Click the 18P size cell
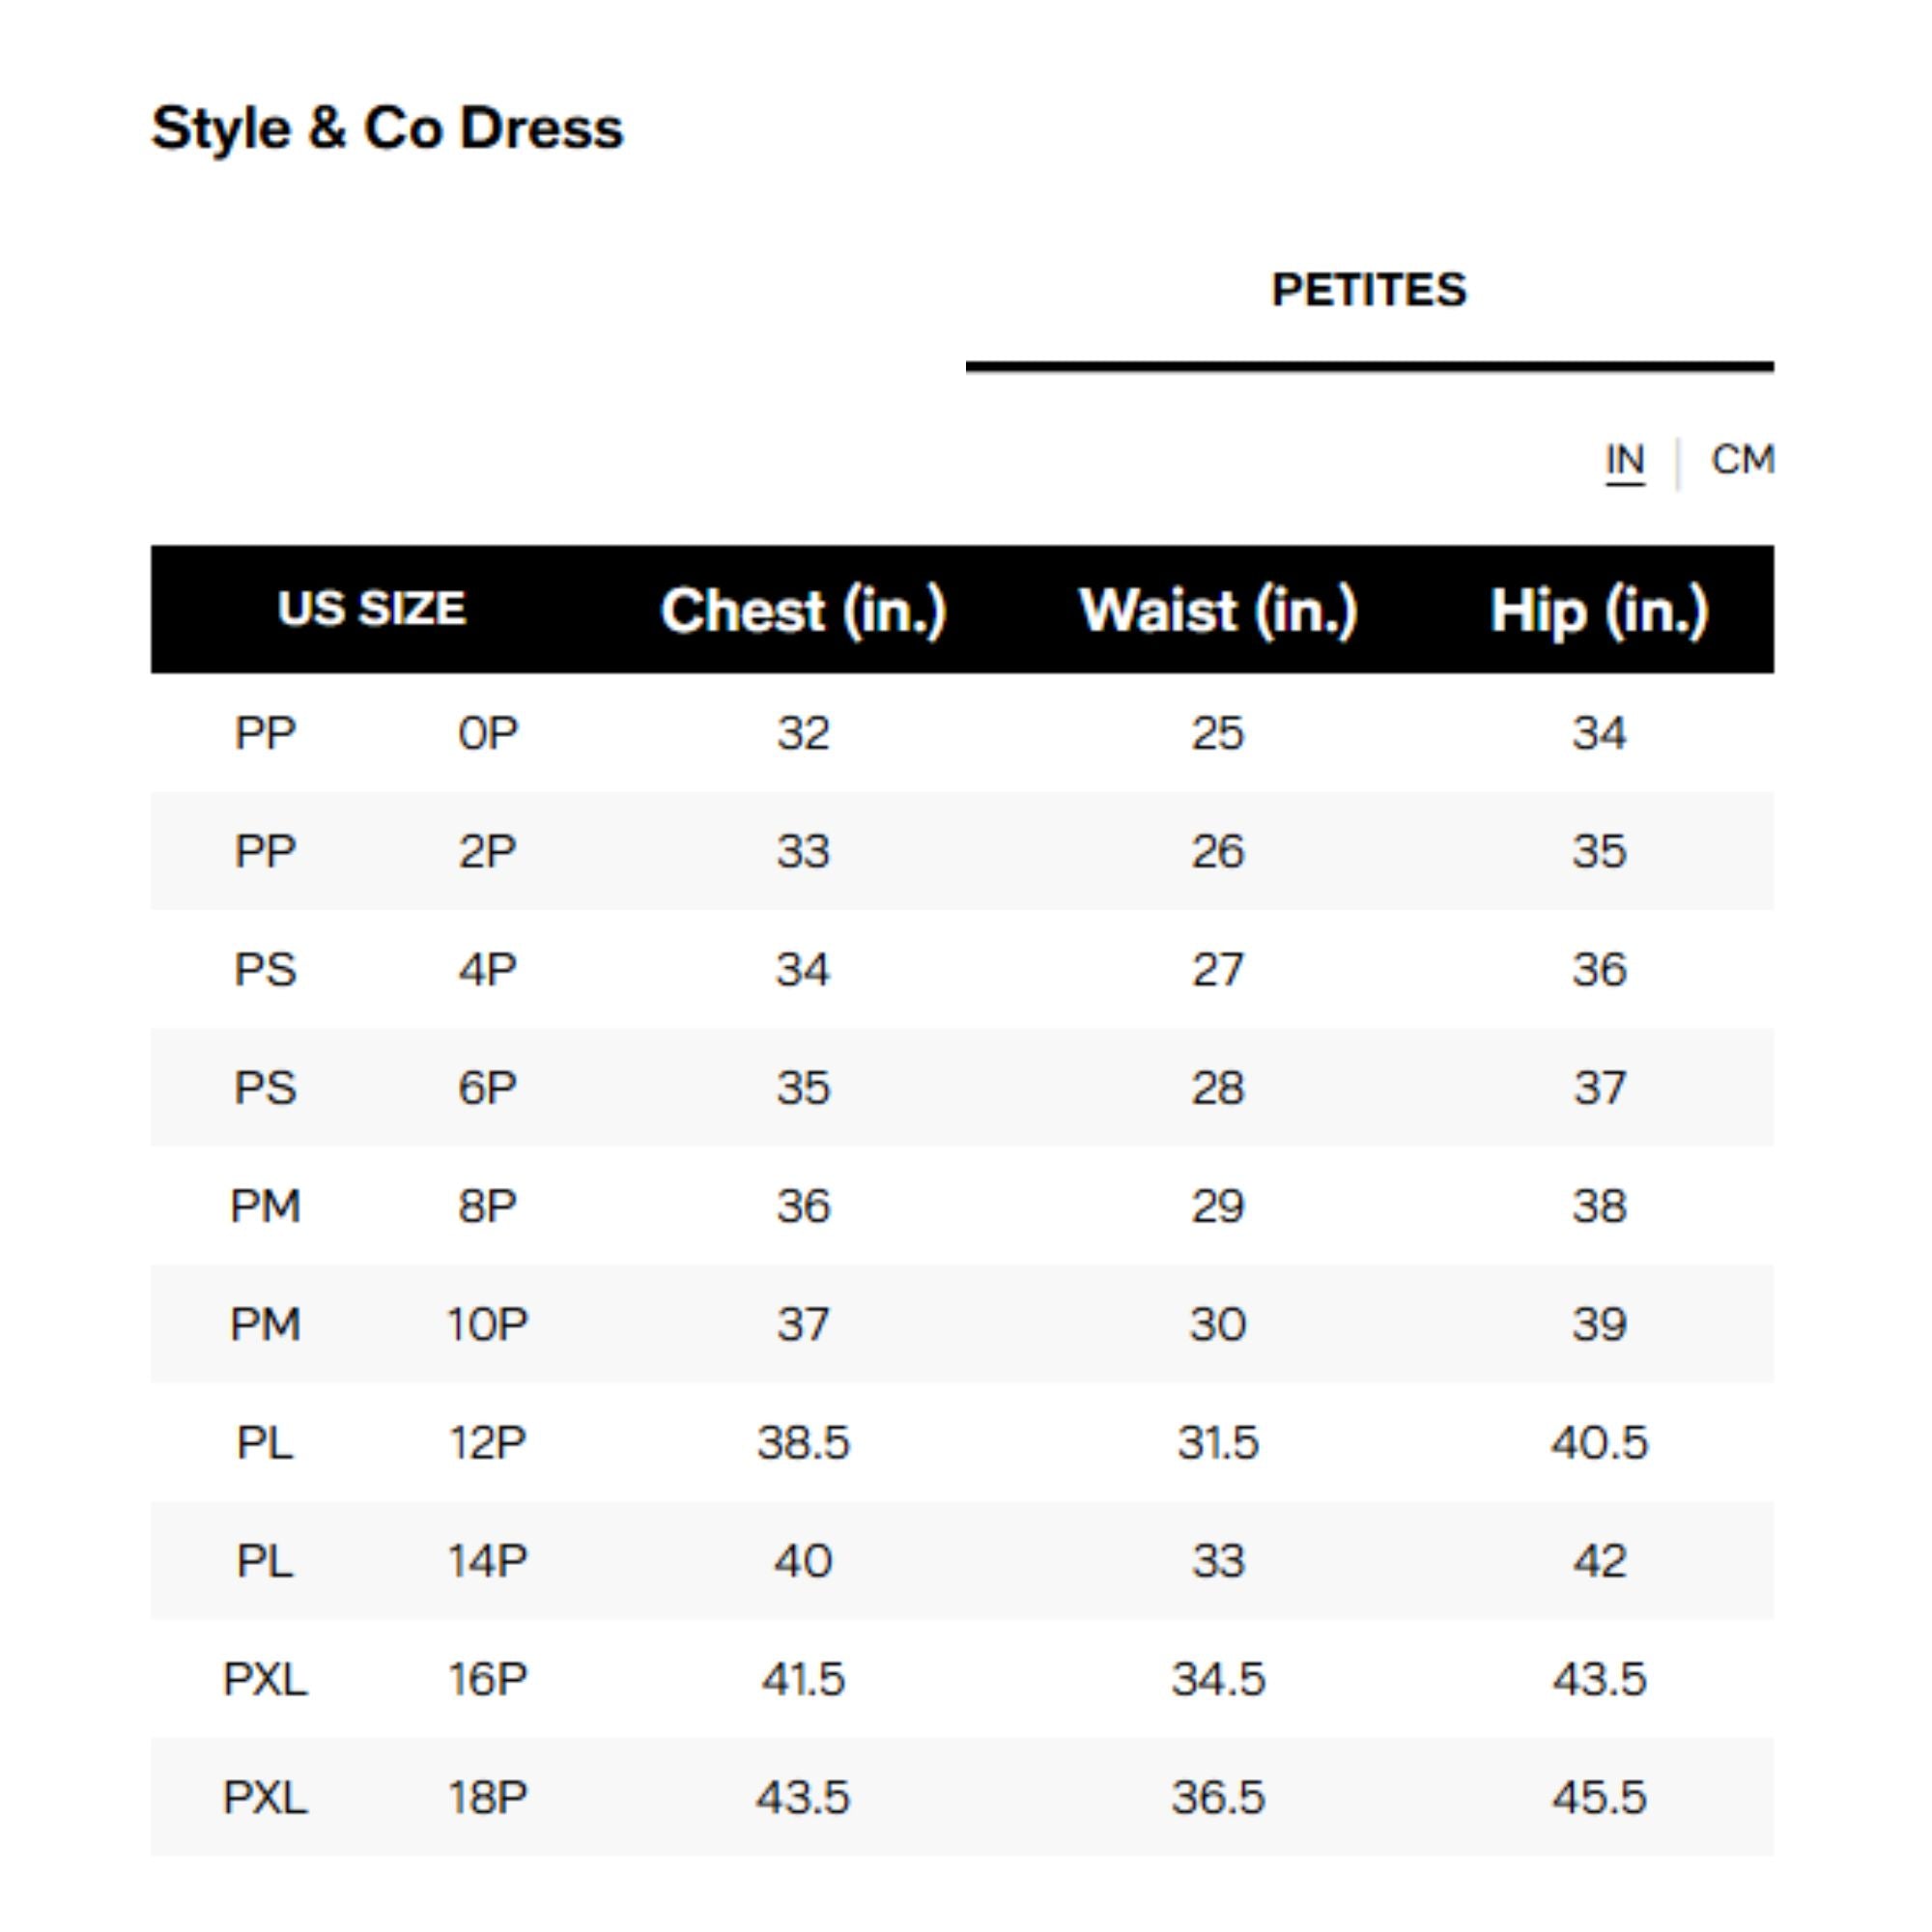Screen dimensions: 1932x1932 tap(487, 1798)
